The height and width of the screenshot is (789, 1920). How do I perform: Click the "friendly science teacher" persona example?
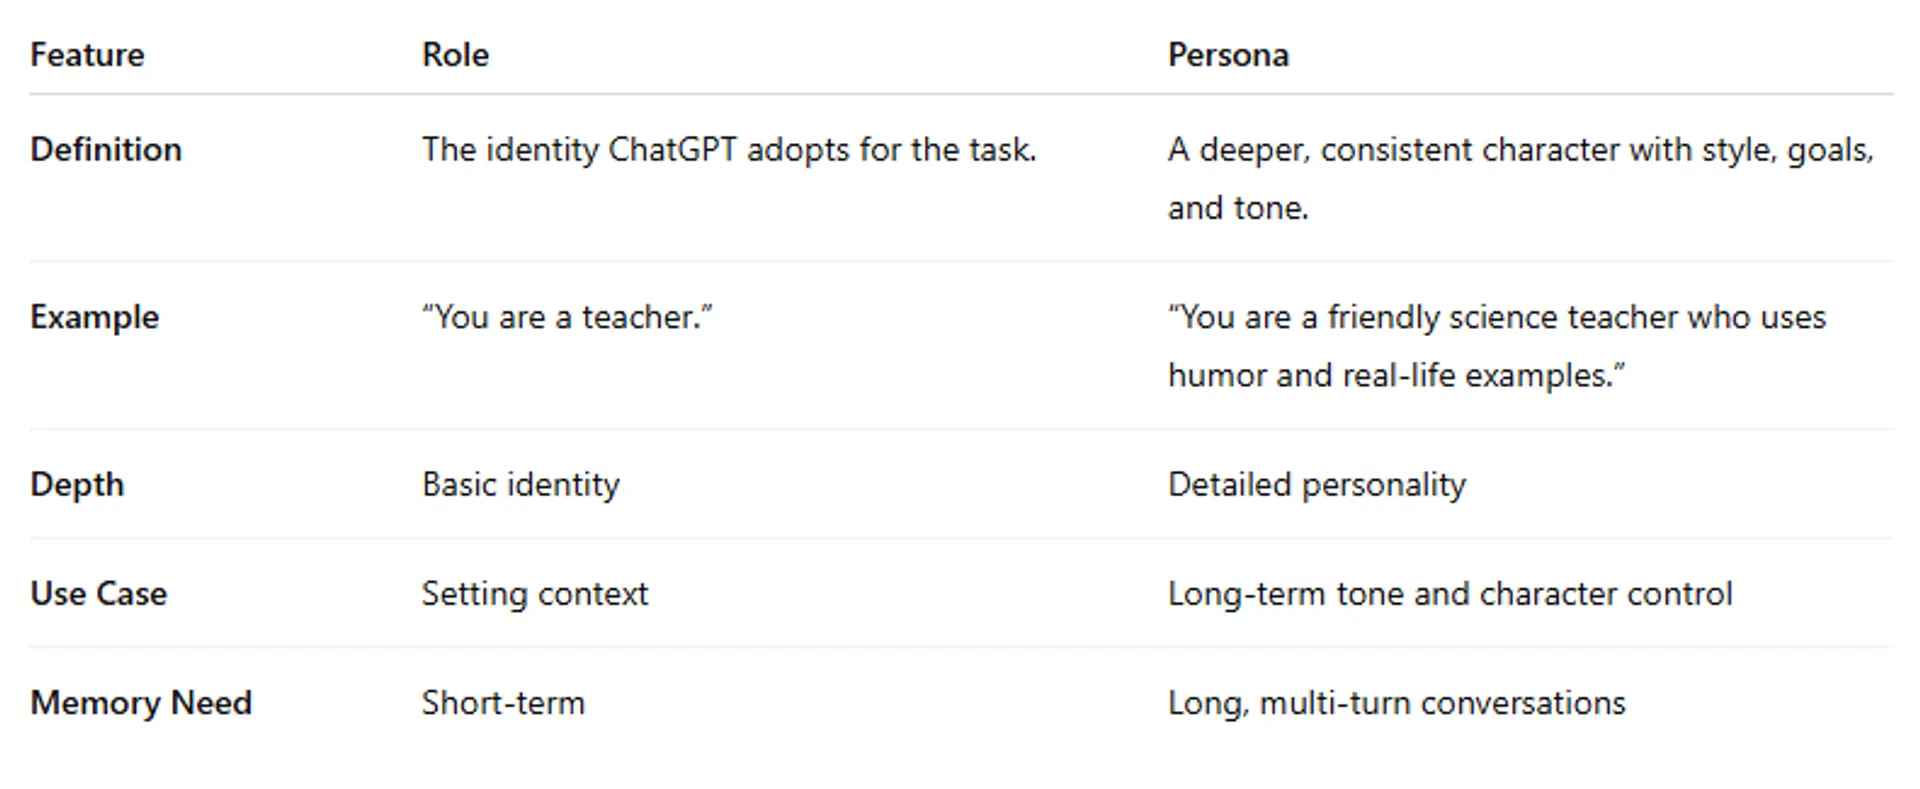[x=1496, y=317]
